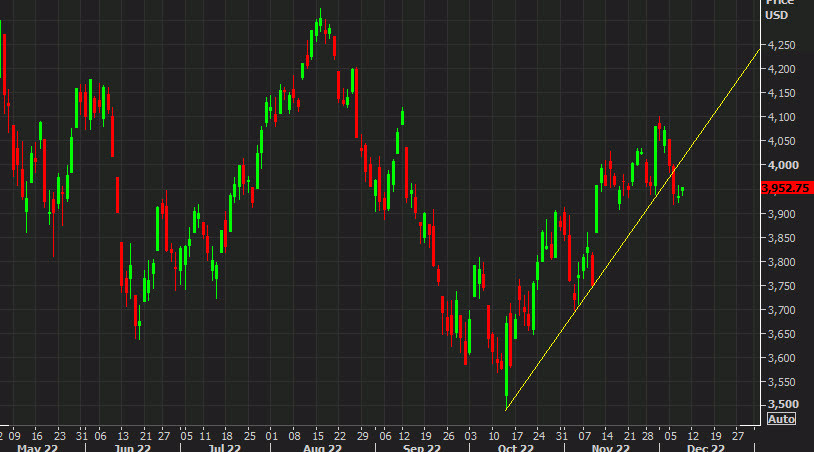This screenshot has height=452, width=814.
Task: Select the 4,150 price level label
Action: pos(781,93)
